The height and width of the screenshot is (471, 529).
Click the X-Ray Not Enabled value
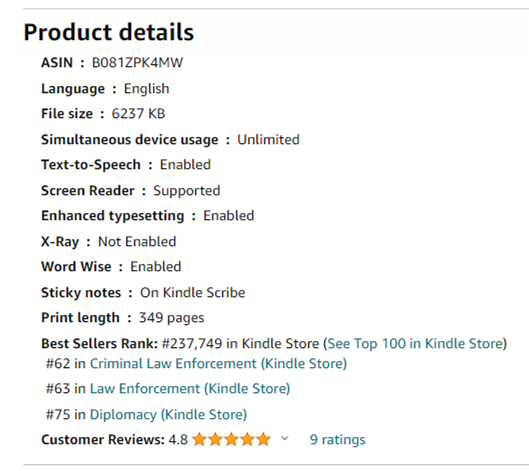tap(137, 242)
